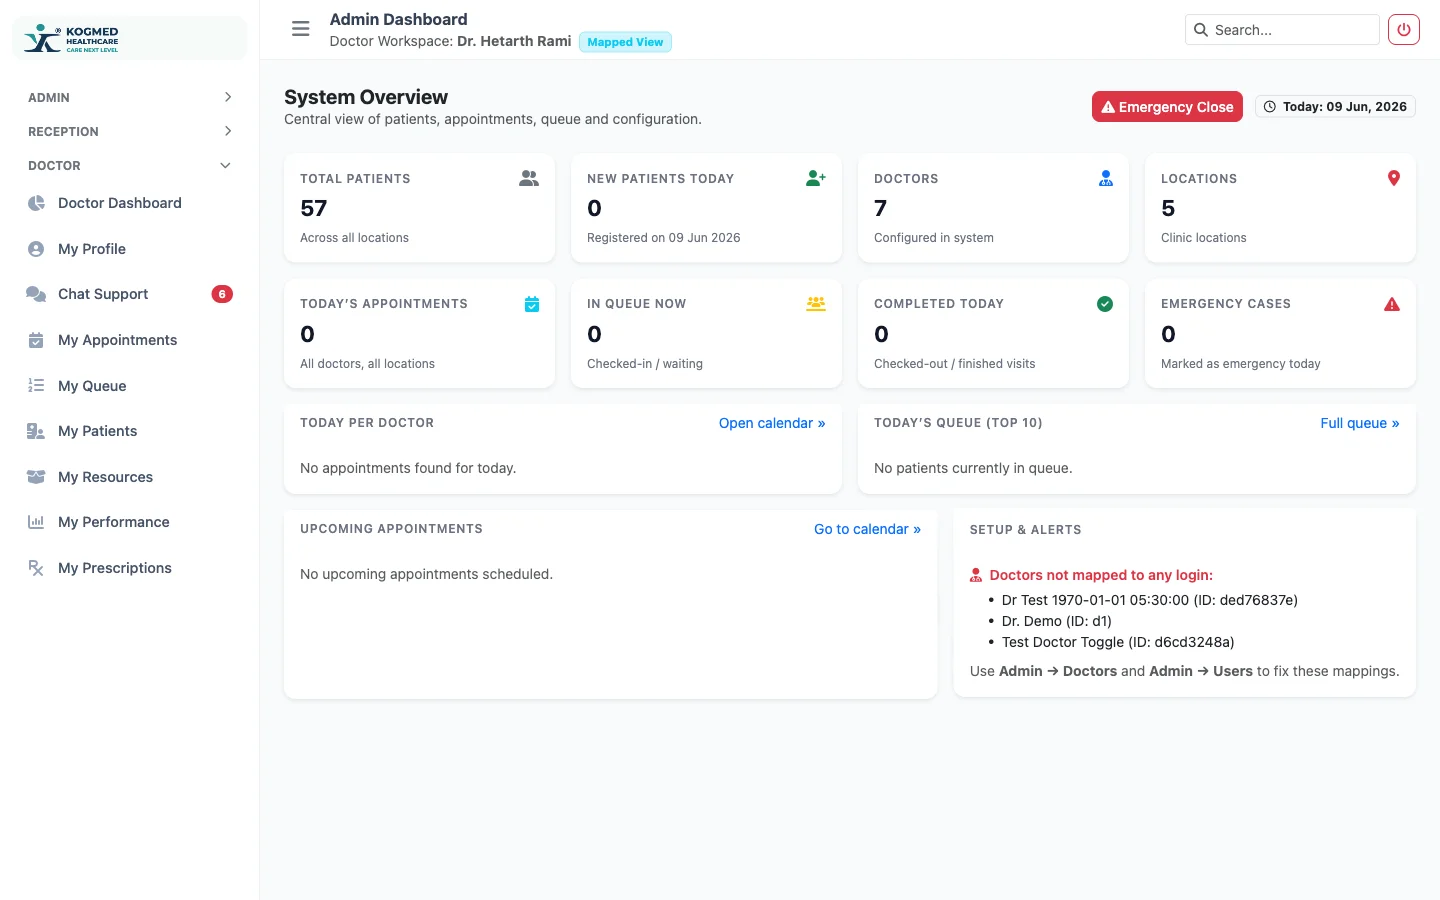
Task: Open the Emergency Cases card
Action: tap(1280, 334)
